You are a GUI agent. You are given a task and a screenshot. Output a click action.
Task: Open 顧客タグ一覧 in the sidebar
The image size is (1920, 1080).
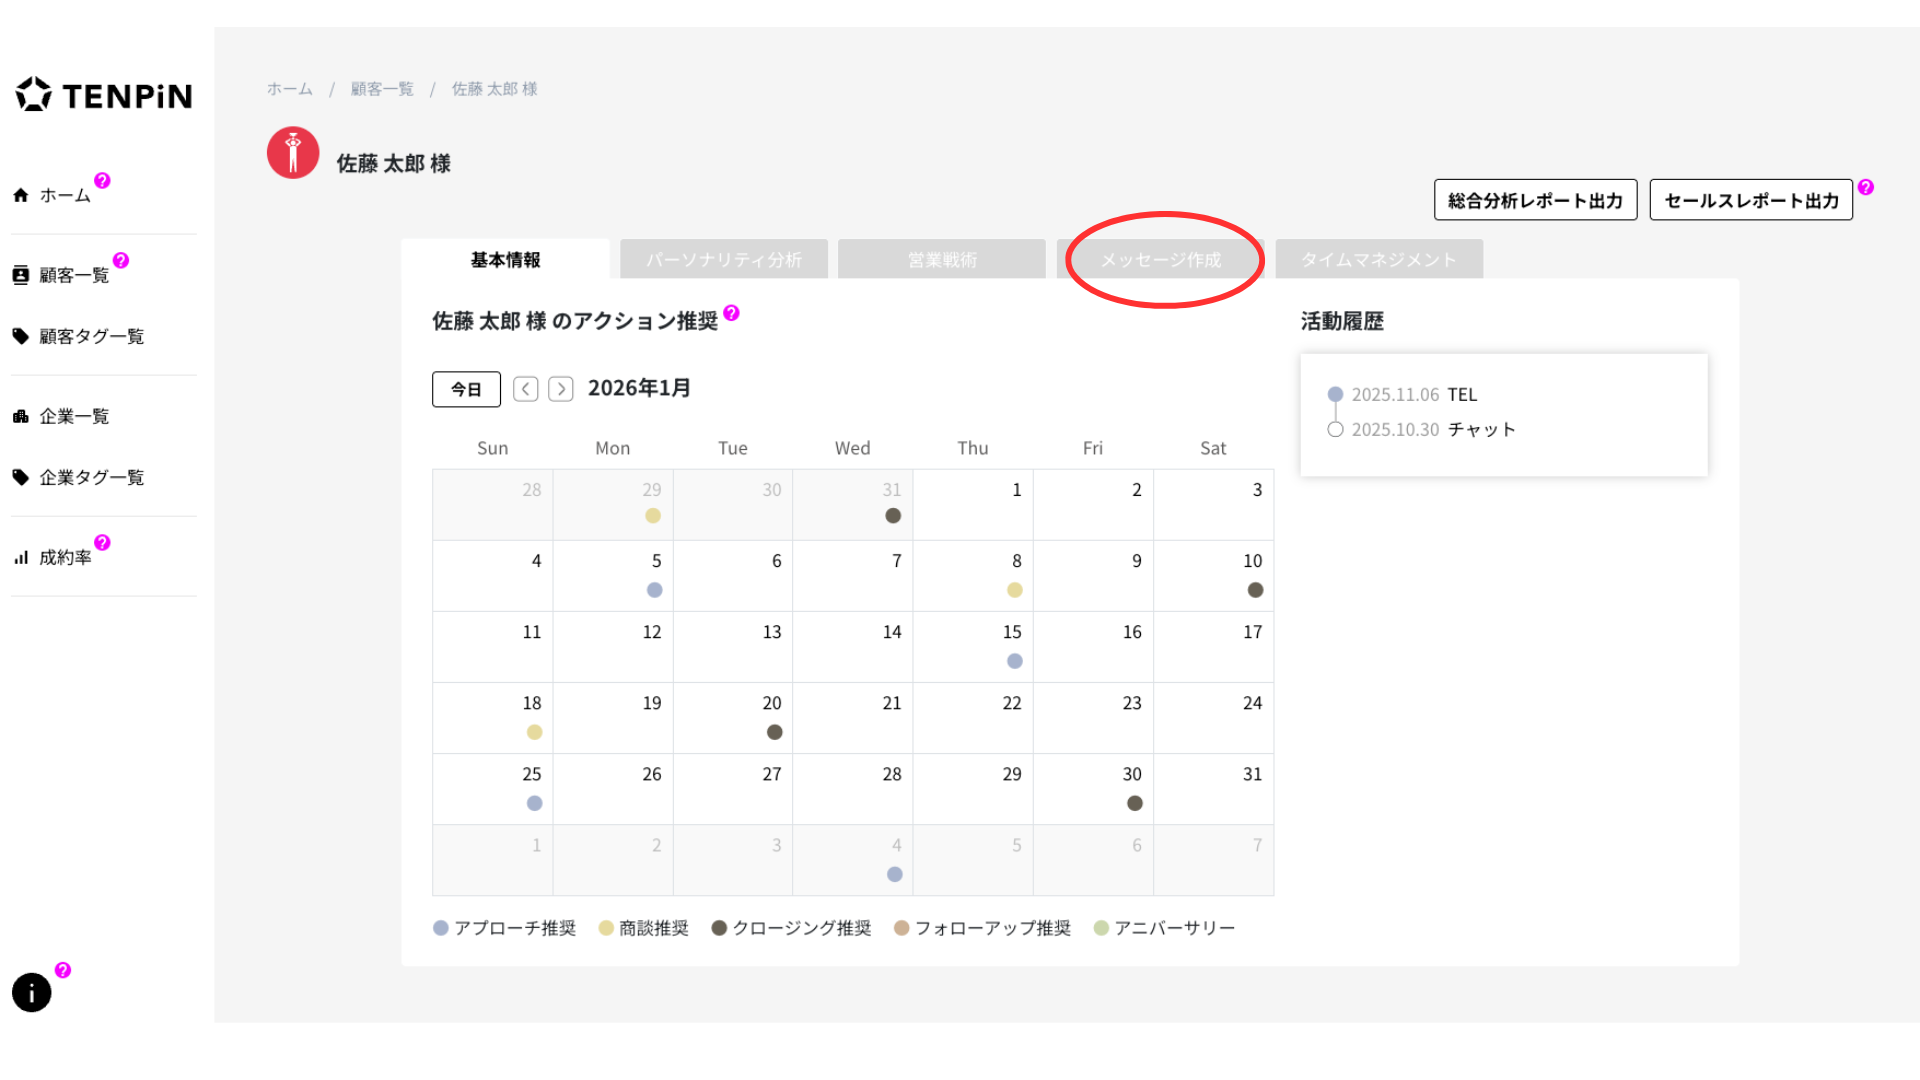click(x=91, y=336)
